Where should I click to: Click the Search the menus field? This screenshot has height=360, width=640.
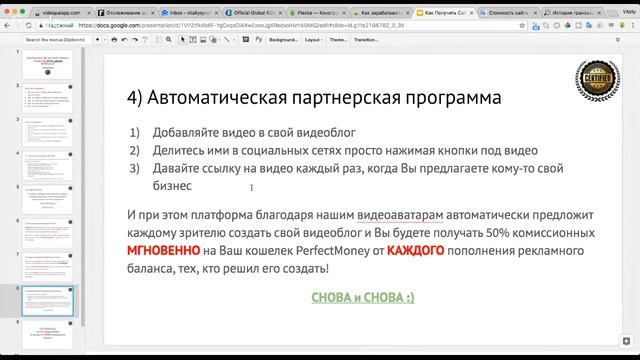[56, 40]
